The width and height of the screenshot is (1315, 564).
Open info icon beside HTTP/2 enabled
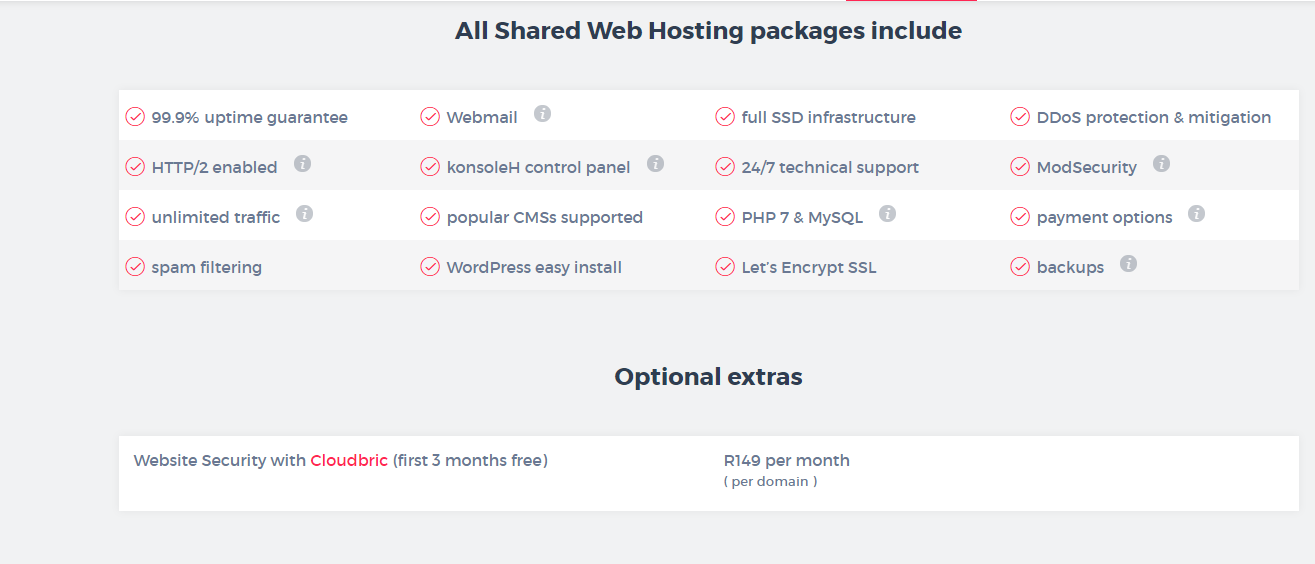point(302,164)
